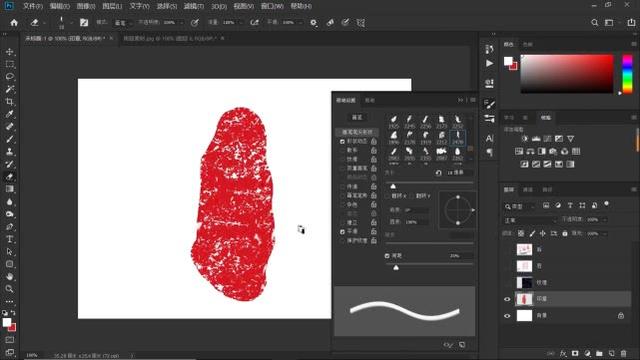The height and width of the screenshot is (360, 640).
Task: Toggle the 间距 spacing checkbox
Action: point(387,256)
